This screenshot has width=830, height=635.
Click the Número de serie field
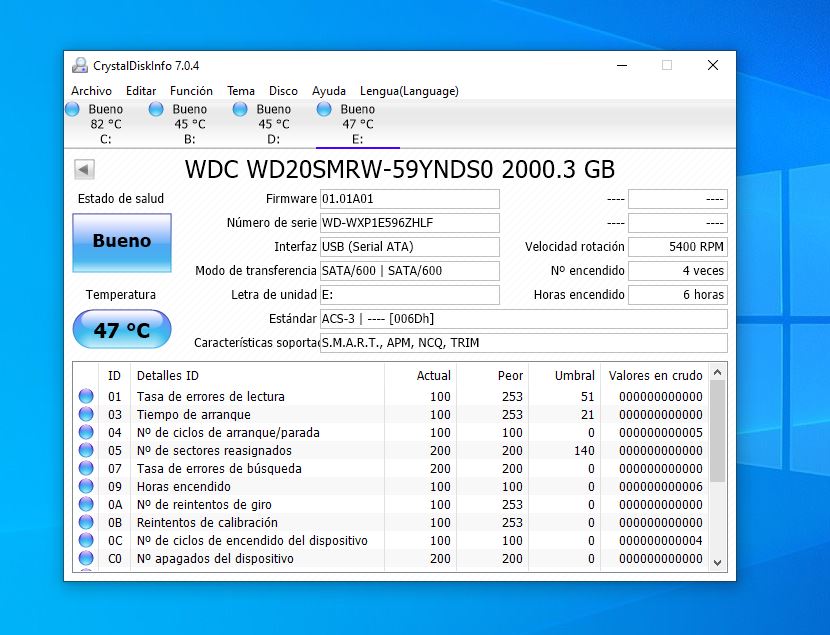point(409,222)
